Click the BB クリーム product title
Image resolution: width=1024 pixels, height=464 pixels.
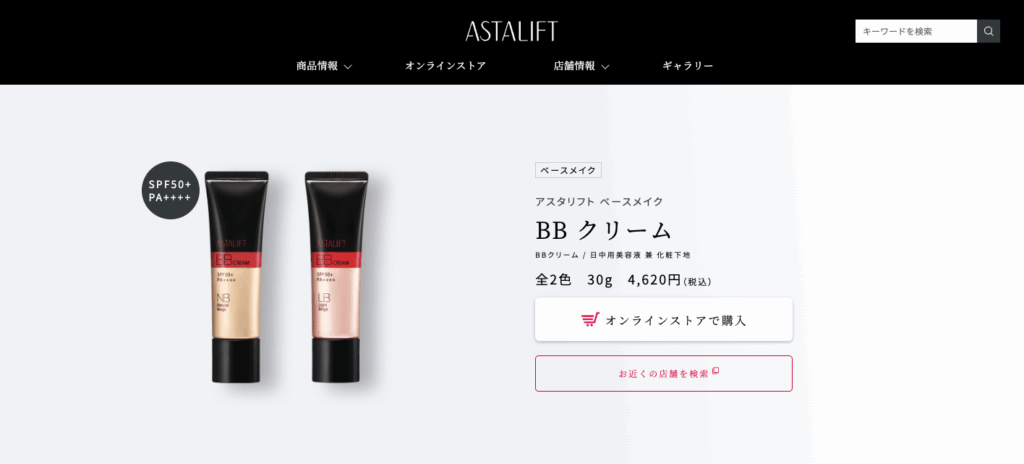tap(604, 230)
